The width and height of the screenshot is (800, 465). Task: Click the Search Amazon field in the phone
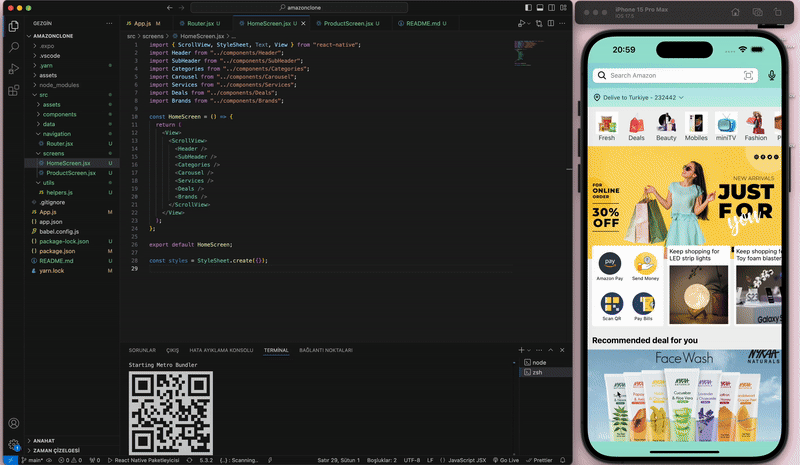[675, 76]
